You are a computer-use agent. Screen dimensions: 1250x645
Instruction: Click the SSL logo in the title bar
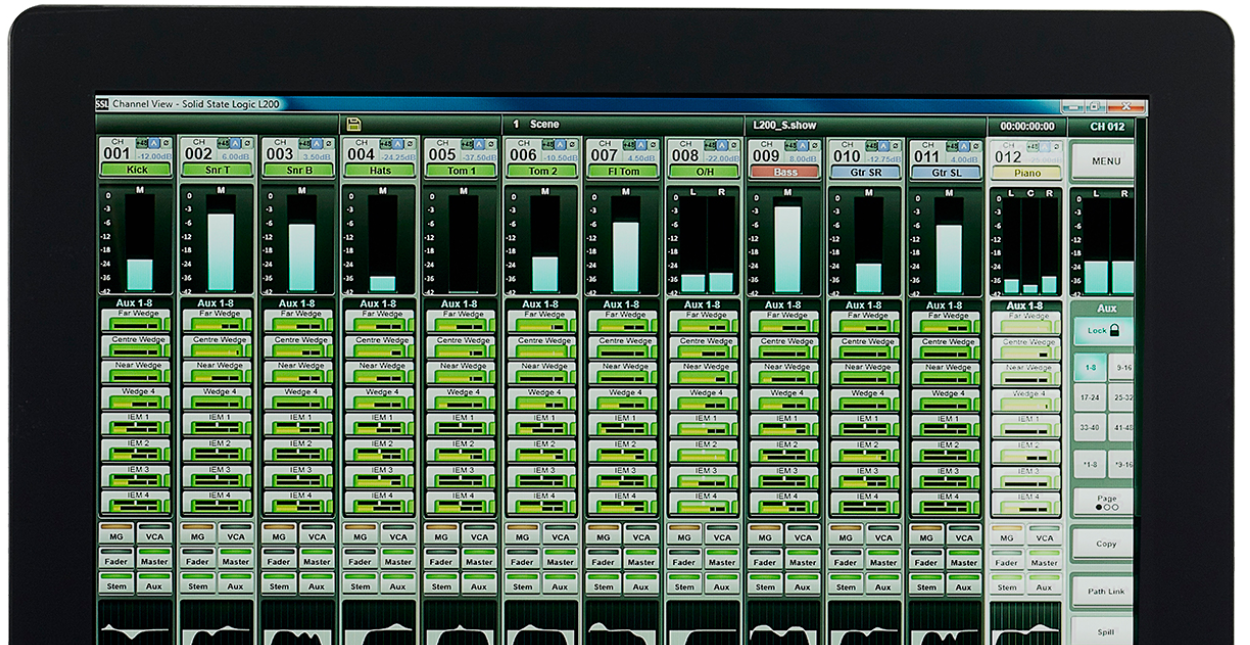[102, 103]
